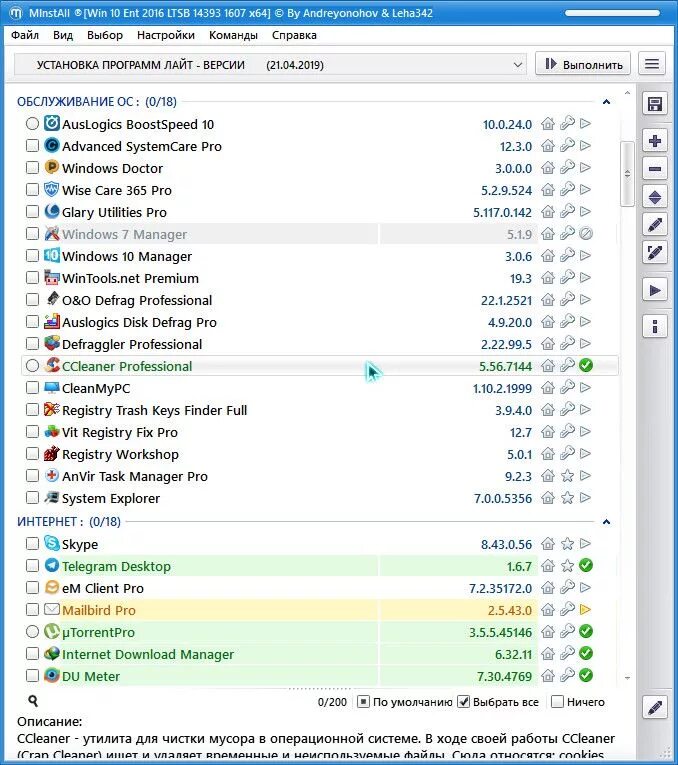Check the 'Ничего' checkbox
The width and height of the screenshot is (678, 765).
pos(557,702)
